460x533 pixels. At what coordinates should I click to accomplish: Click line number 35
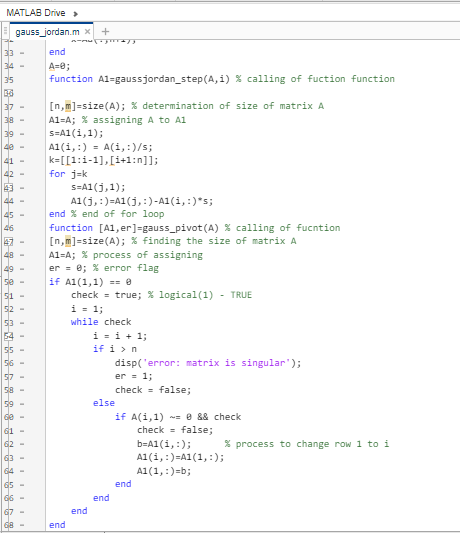click(9, 80)
